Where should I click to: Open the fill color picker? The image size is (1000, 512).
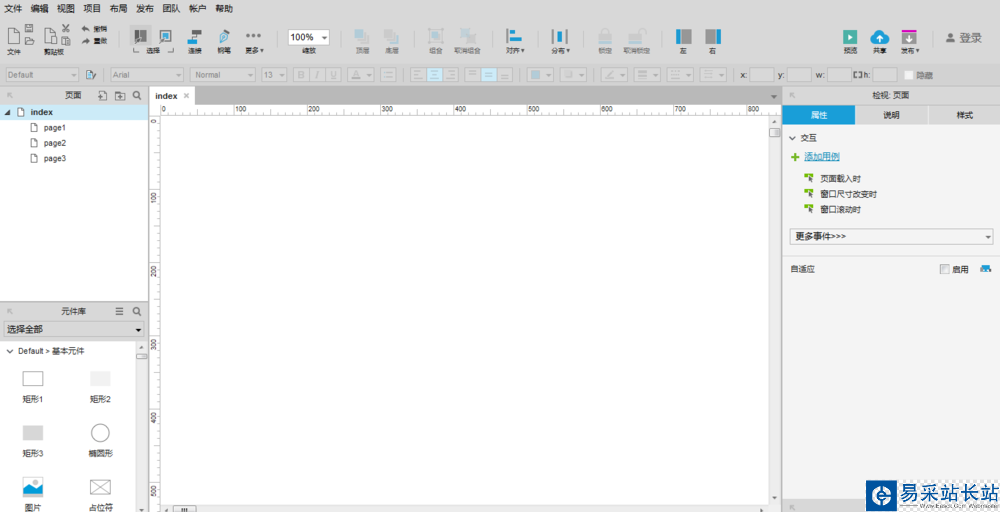coord(540,75)
